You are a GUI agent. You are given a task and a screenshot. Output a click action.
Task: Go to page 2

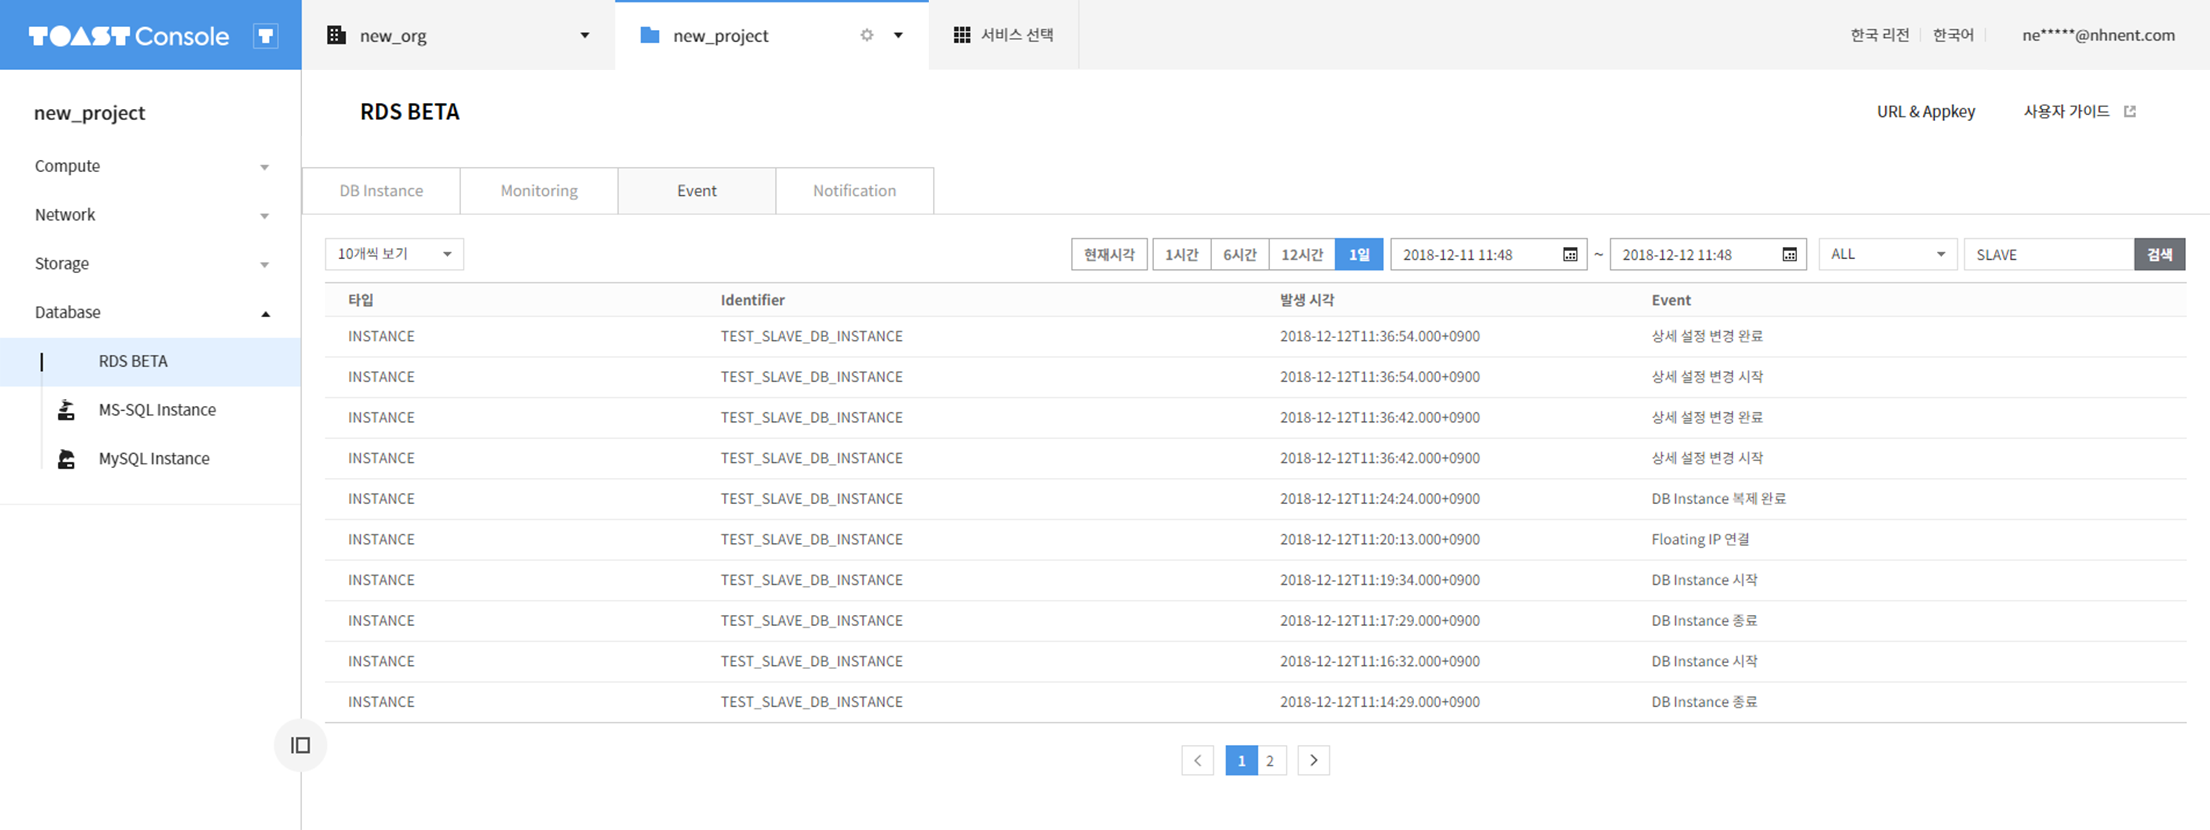[x=1270, y=761]
